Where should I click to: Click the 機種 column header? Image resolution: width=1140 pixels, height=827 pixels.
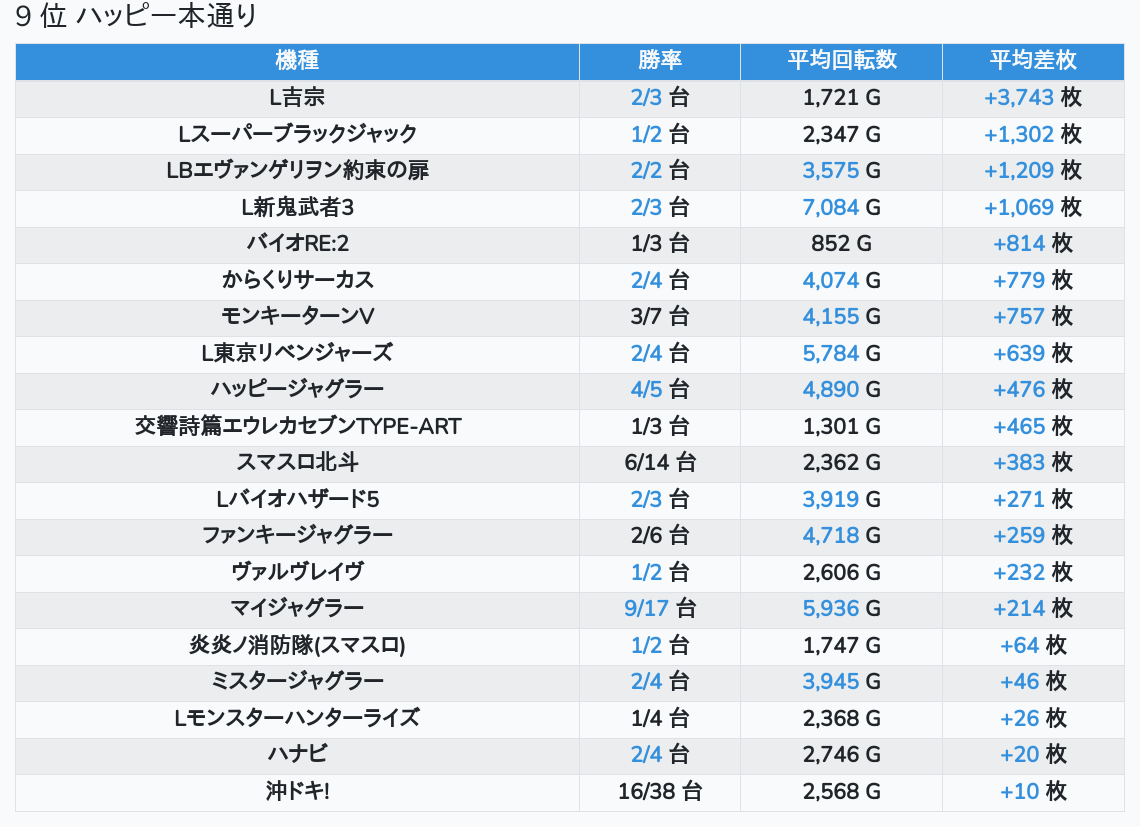297,61
